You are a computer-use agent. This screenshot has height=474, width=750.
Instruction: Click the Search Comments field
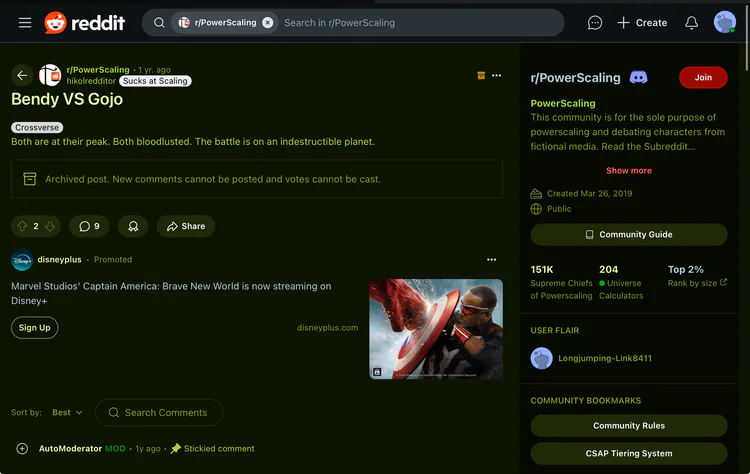159,412
